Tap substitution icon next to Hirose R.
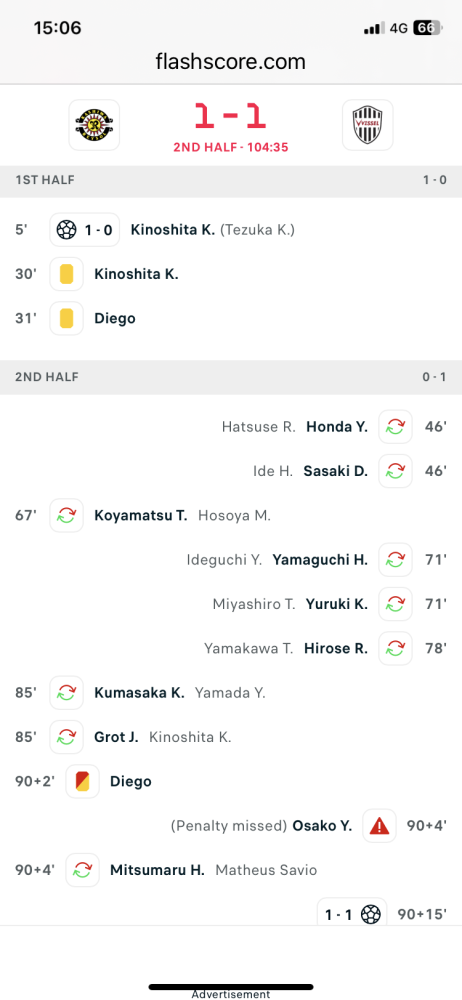This screenshot has width=462, height=1000. coord(395,649)
